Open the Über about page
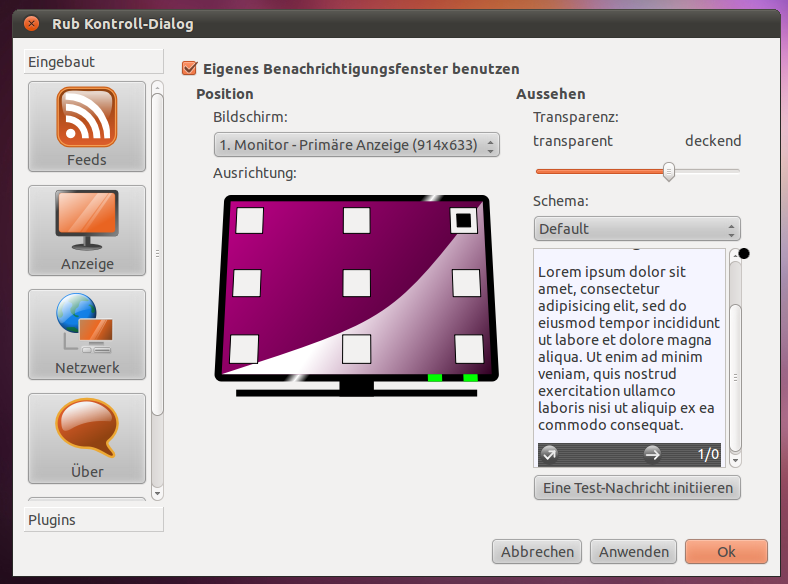Image resolution: width=788 pixels, height=584 pixels. (x=87, y=439)
